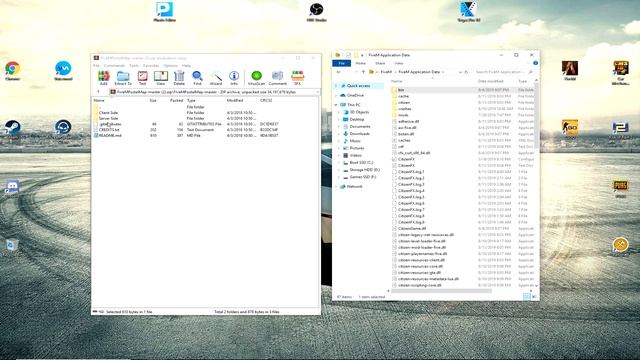Open Google Chrome desktop shortcut

coord(13,71)
